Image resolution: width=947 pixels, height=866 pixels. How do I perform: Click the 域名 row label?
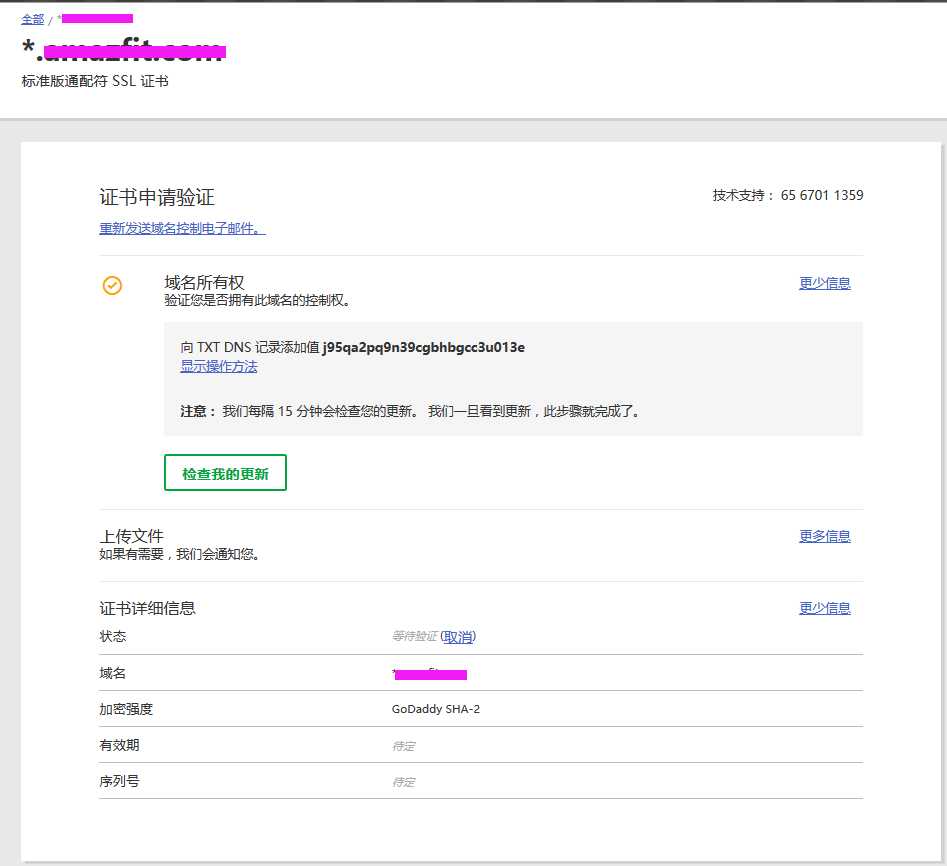click(x=113, y=673)
